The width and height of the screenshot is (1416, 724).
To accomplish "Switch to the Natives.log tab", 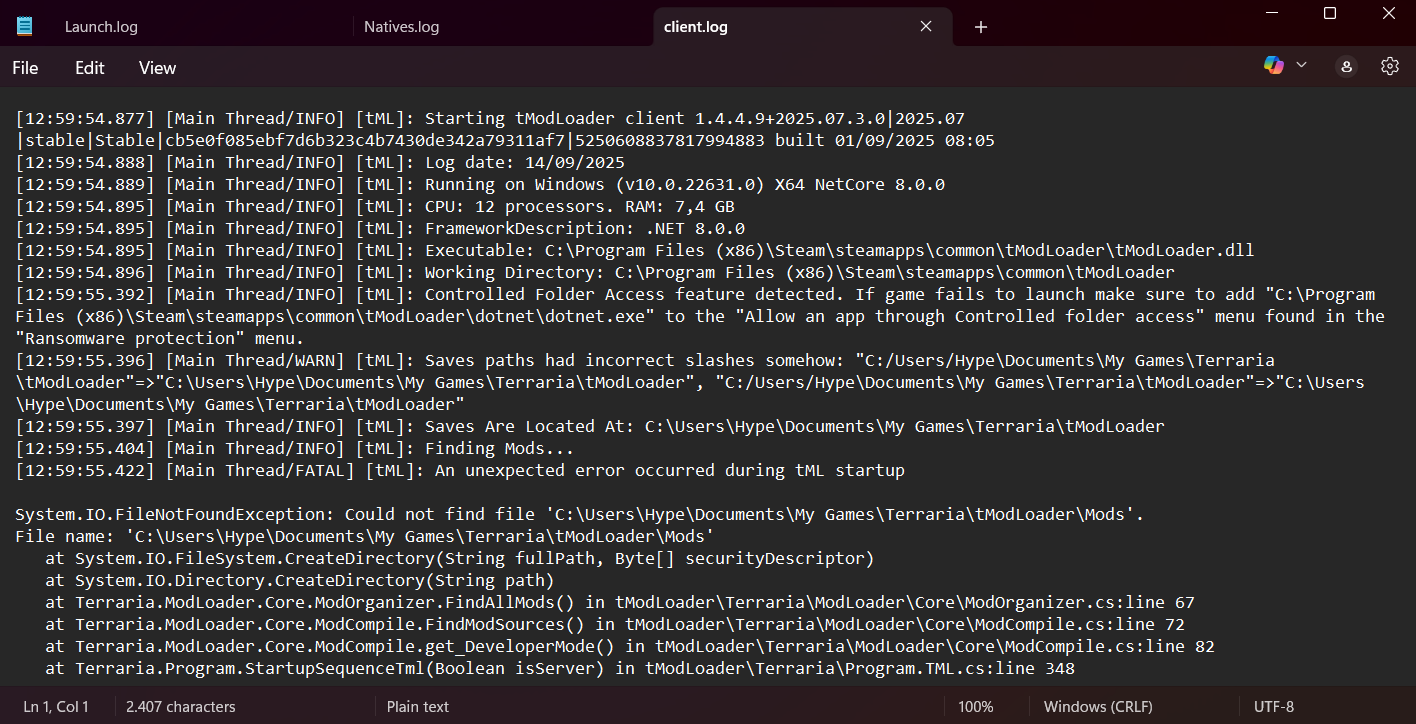I will point(401,27).
